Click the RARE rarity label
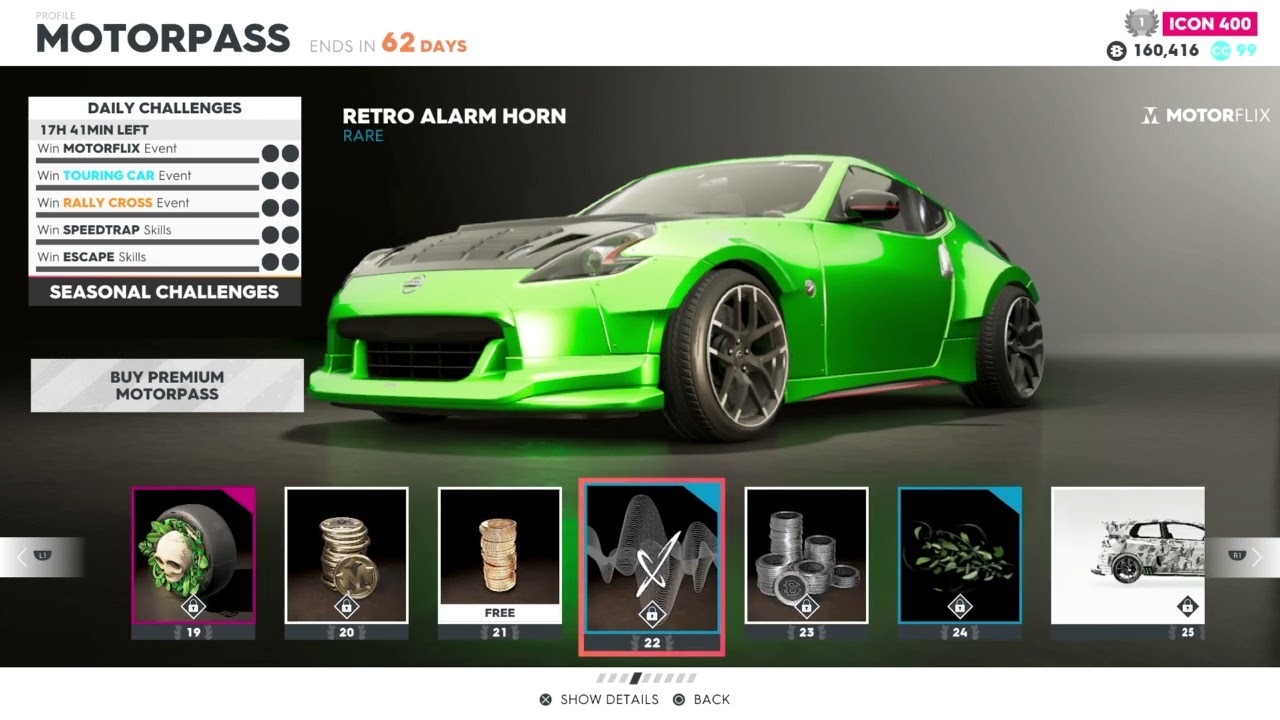This screenshot has height=720, width=1280. 363,136
